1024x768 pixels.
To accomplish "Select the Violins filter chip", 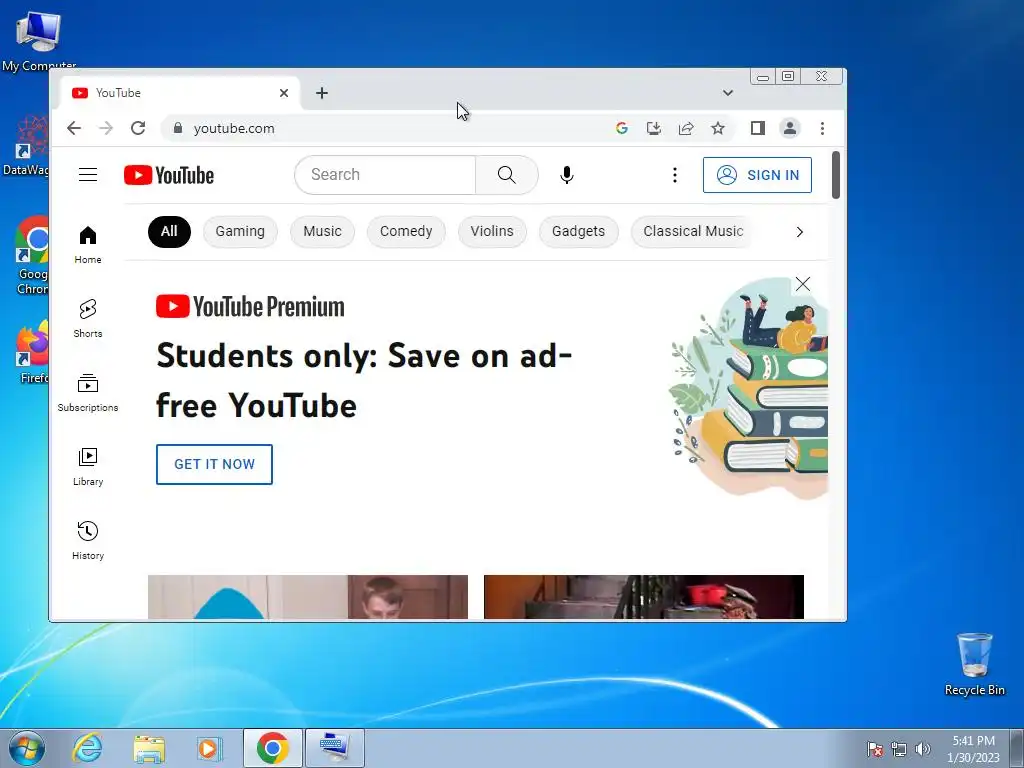I will tap(492, 232).
